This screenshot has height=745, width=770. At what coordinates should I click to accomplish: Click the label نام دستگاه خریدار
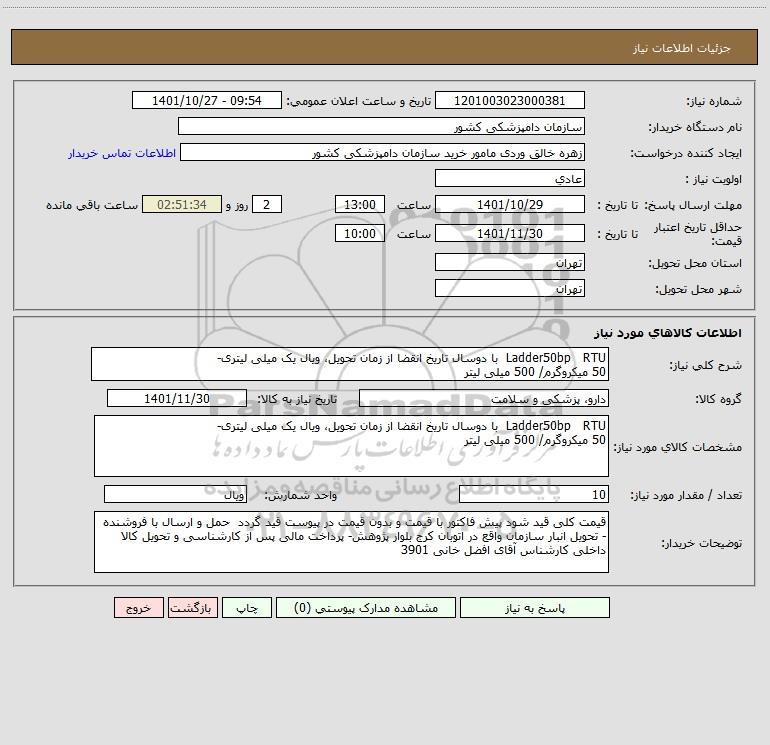[x=695, y=128]
